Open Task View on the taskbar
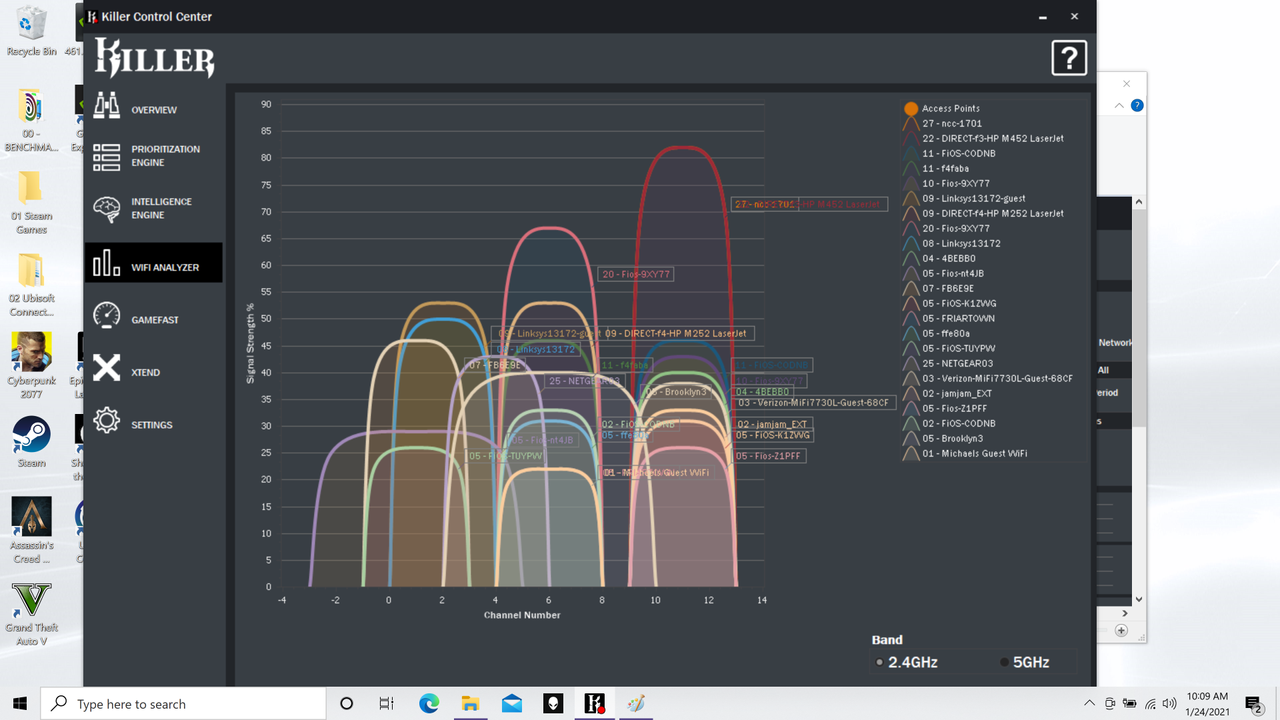Screen dimensions: 1280x720 pyautogui.click(x=387, y=704)
